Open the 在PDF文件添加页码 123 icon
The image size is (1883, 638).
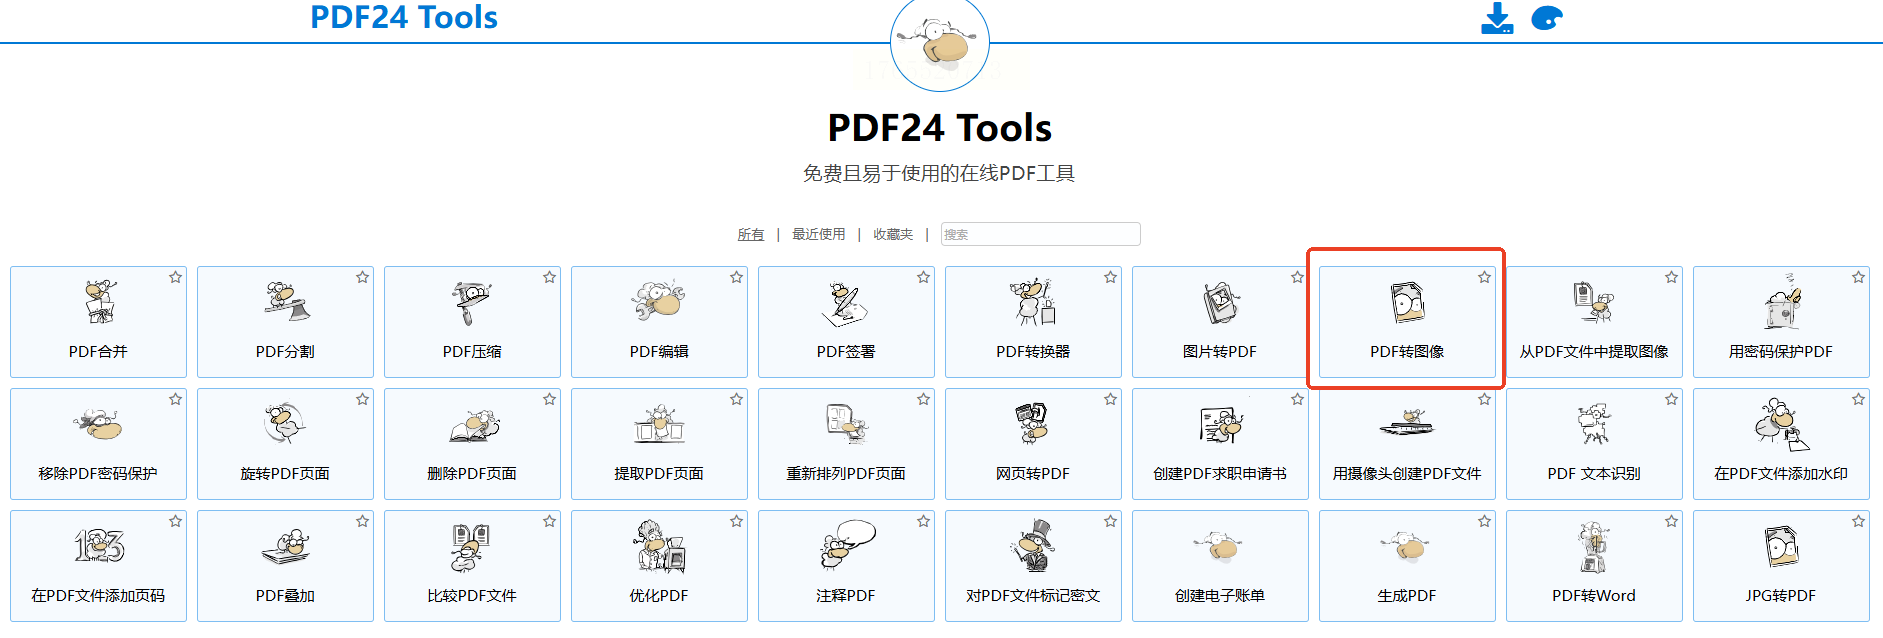[x=99, y=546]
